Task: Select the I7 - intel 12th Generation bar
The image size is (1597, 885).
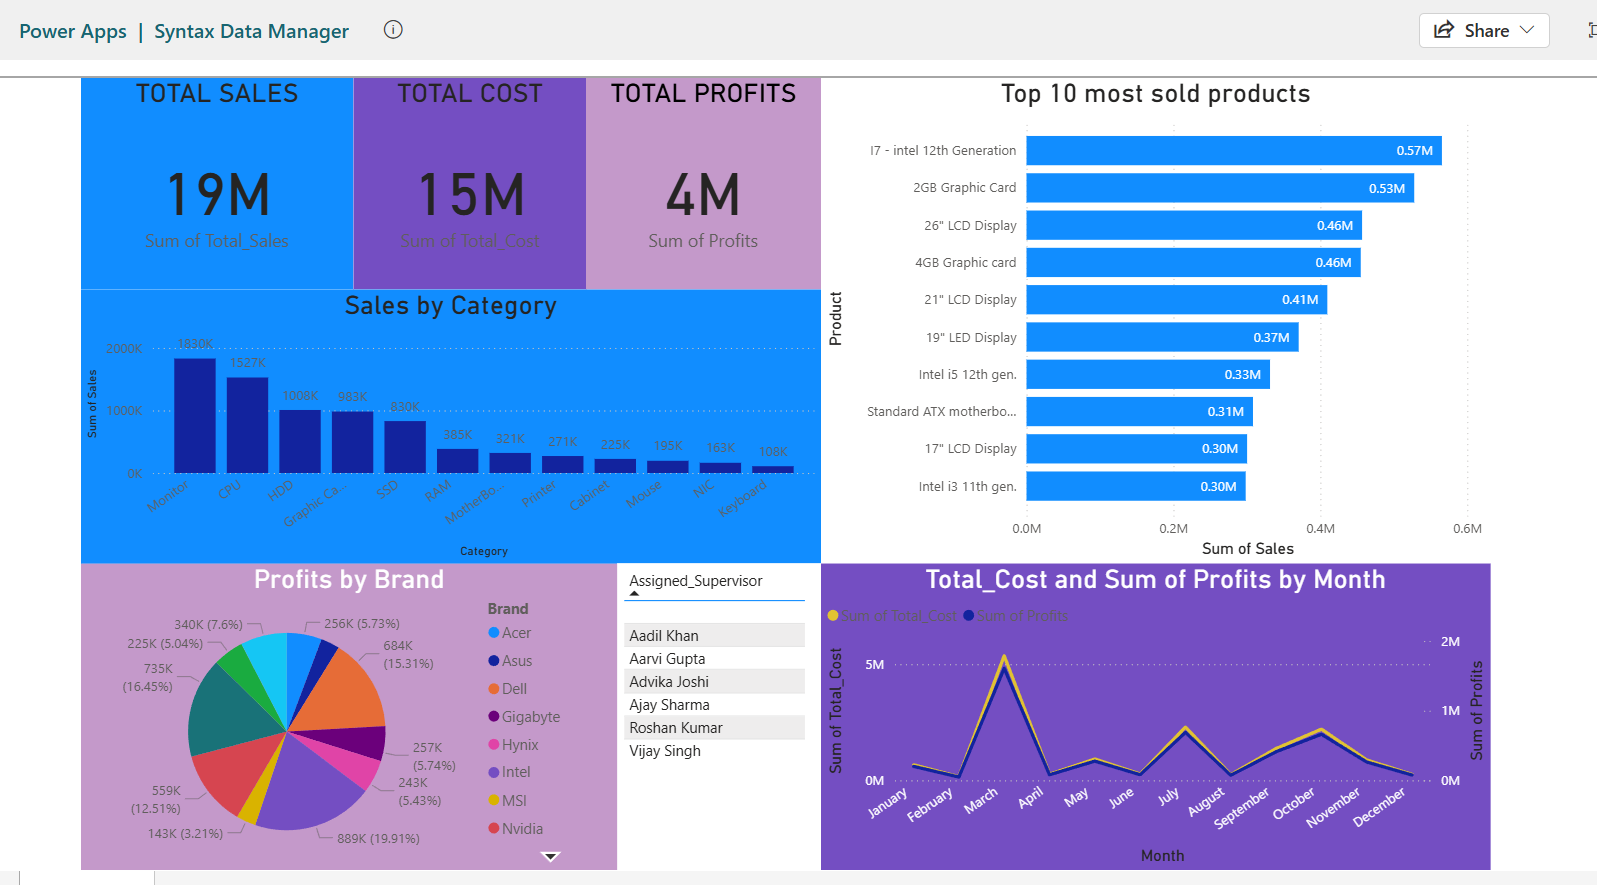Action: (1233, 151)
